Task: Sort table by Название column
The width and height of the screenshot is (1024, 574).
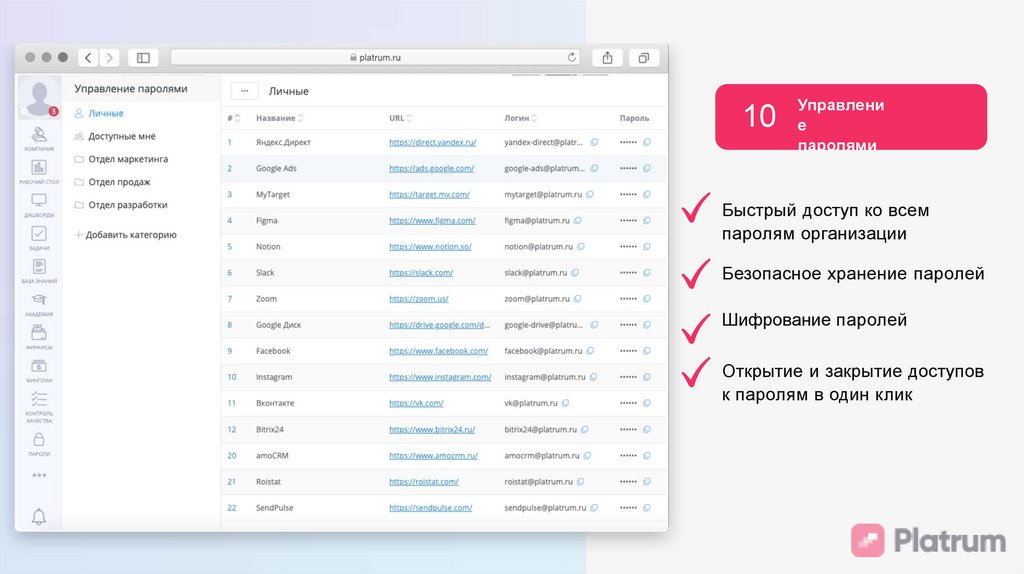Action: [x=280, y=118]
